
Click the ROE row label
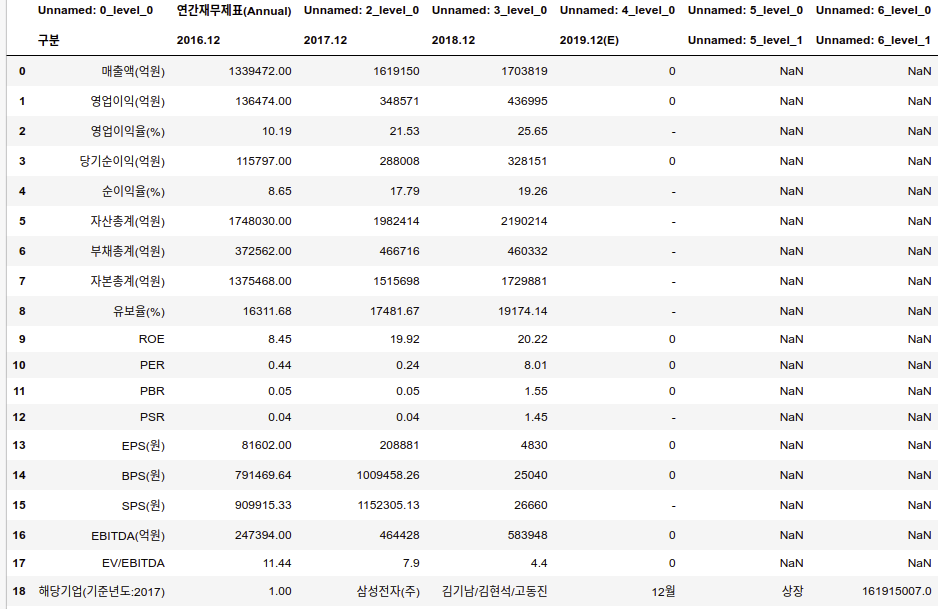pyautogui.click(x=152, y=339)
